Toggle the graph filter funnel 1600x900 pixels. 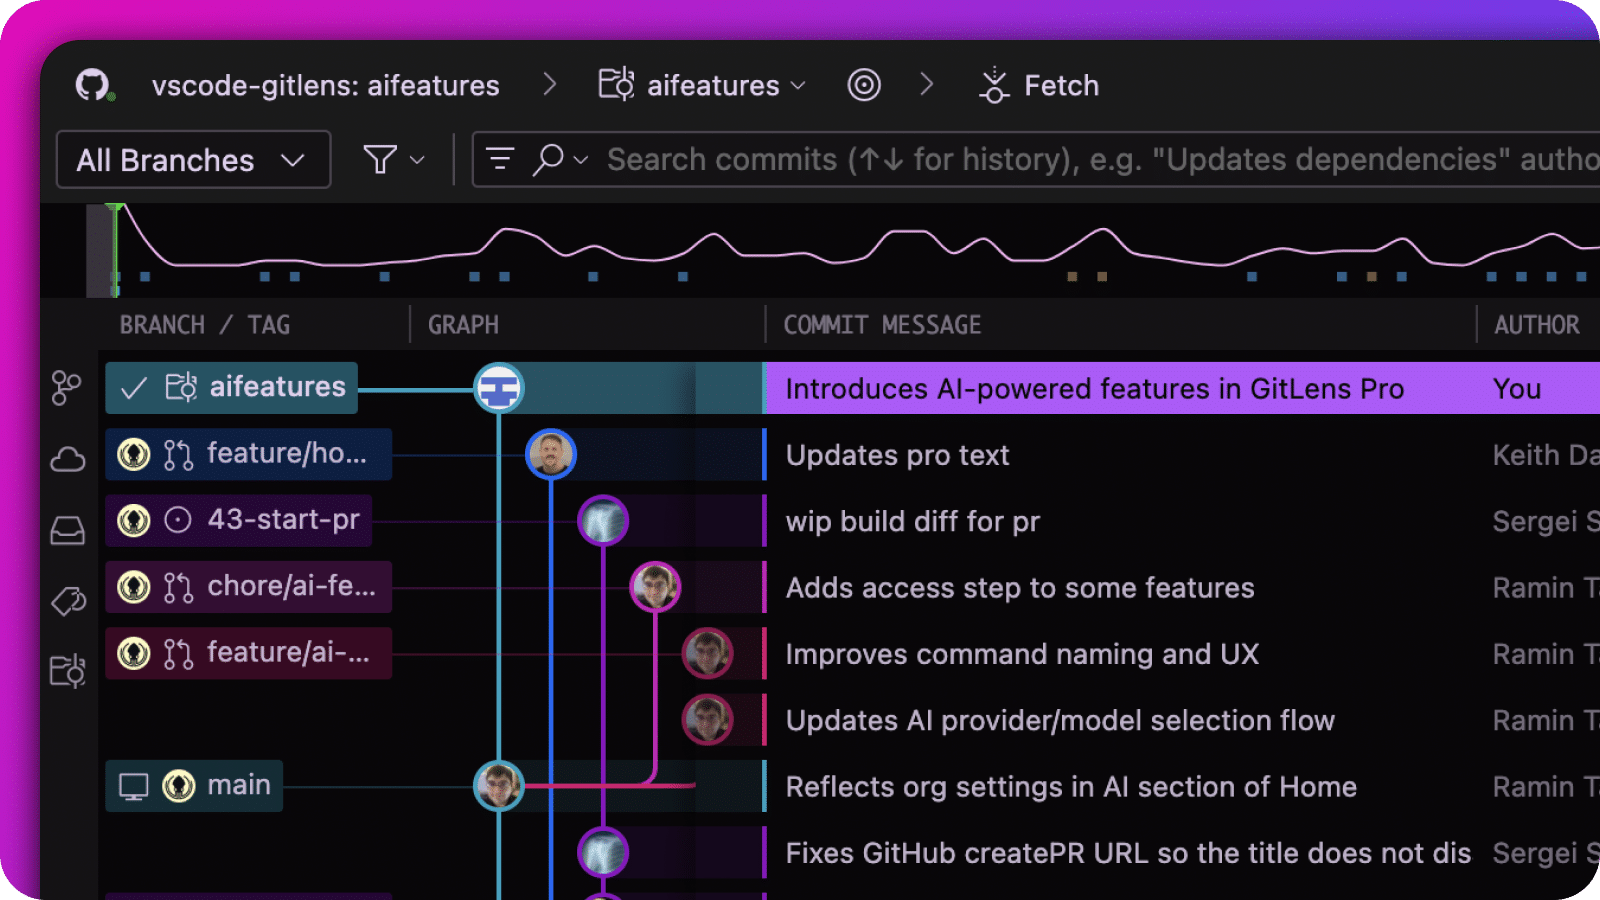click(x=378, y=159)
